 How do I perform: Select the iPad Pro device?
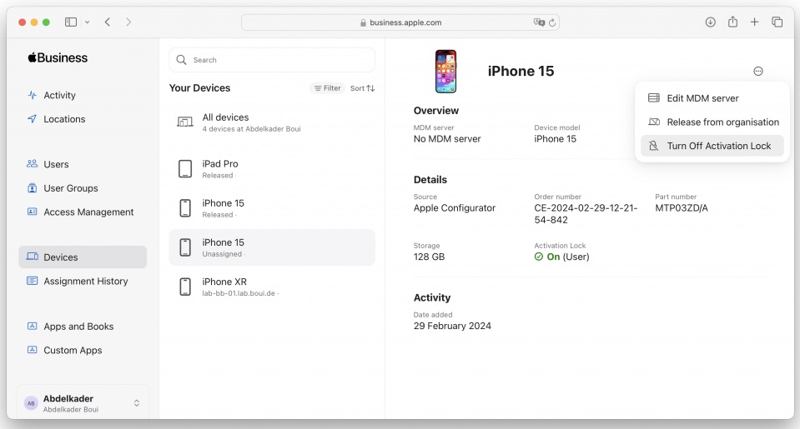pyautogui.click(x=272, y=169)
